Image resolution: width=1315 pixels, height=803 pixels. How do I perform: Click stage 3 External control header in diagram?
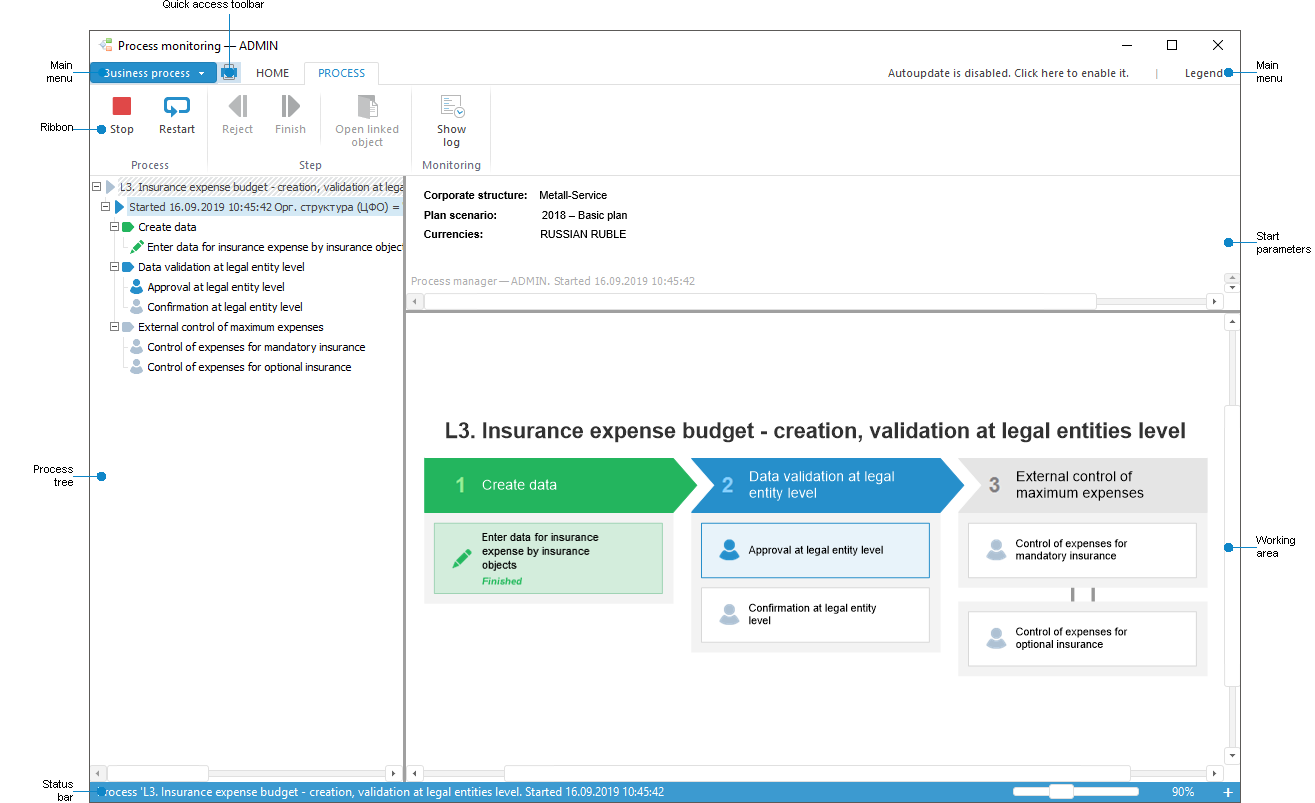[1083, 485]
